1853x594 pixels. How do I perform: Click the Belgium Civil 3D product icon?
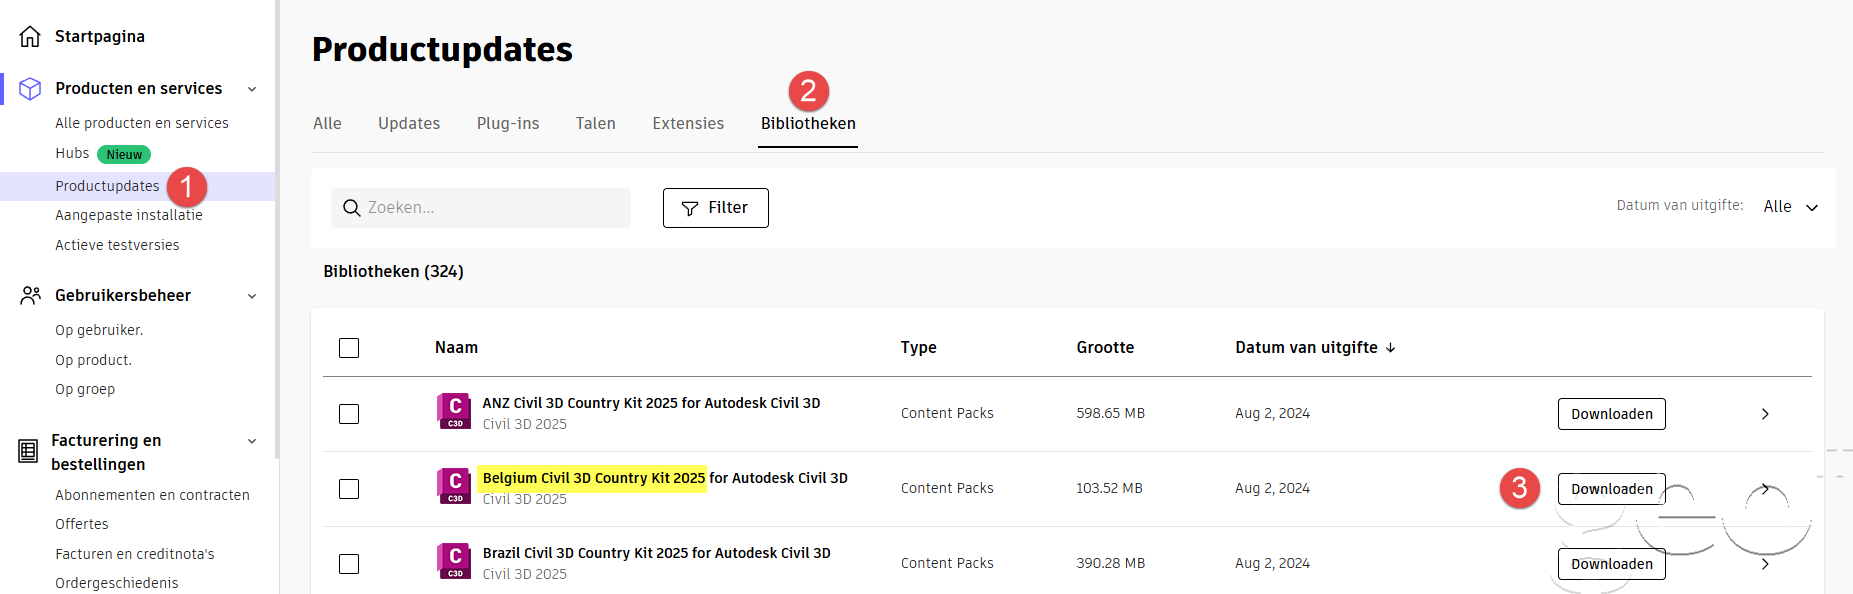tap(455, 486)
